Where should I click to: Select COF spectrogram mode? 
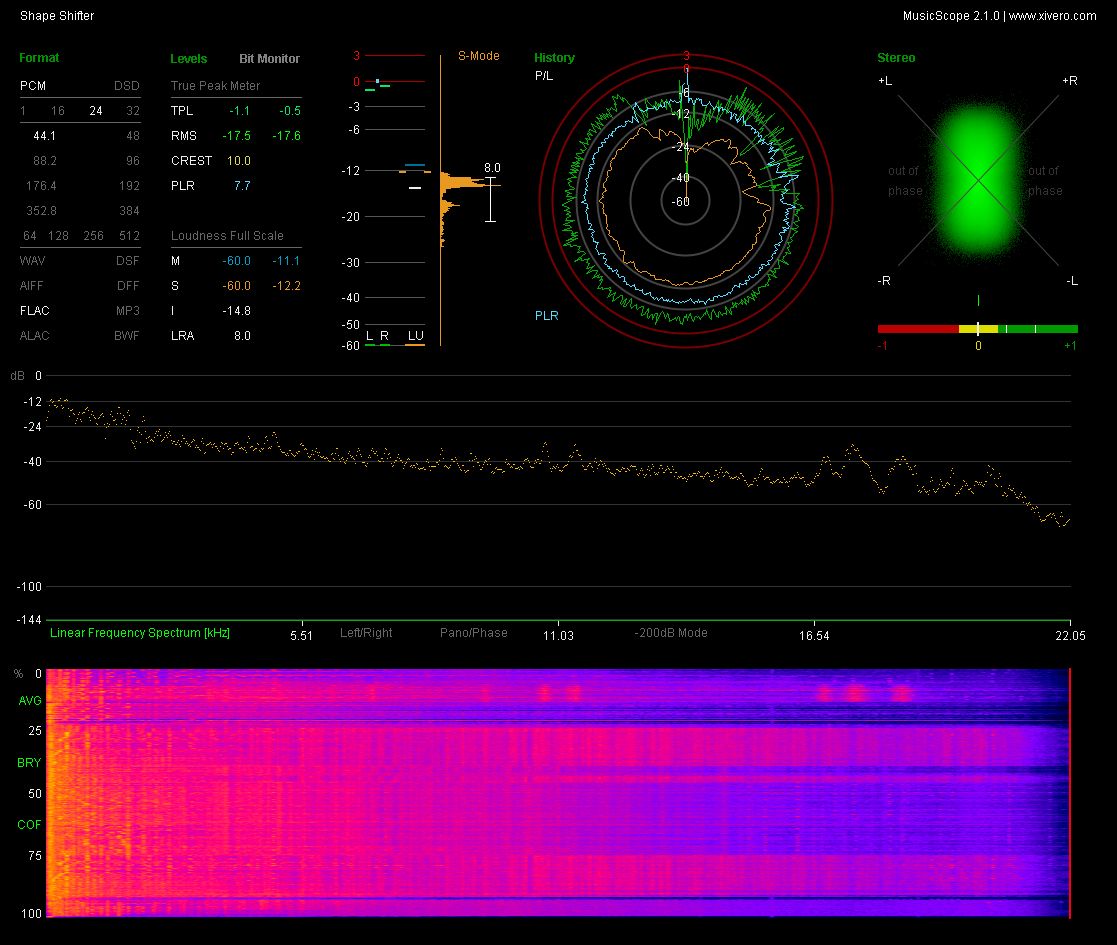(x=30, y=825)
